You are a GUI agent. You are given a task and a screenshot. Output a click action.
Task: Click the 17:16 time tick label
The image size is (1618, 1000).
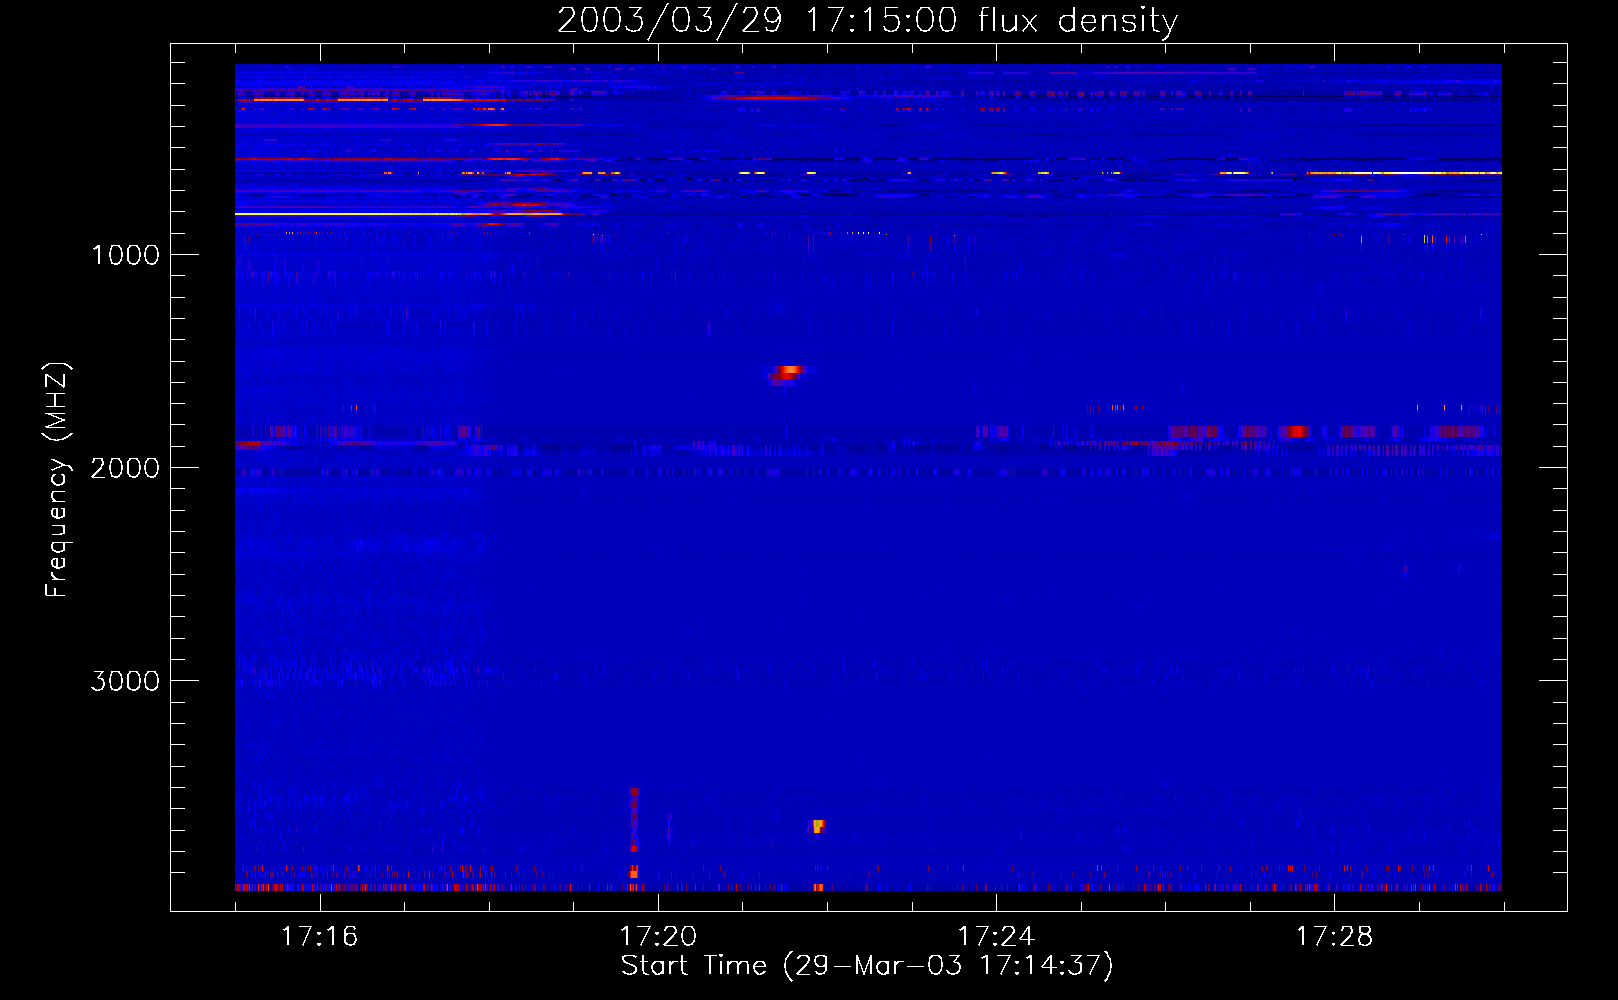coord(320,936)
